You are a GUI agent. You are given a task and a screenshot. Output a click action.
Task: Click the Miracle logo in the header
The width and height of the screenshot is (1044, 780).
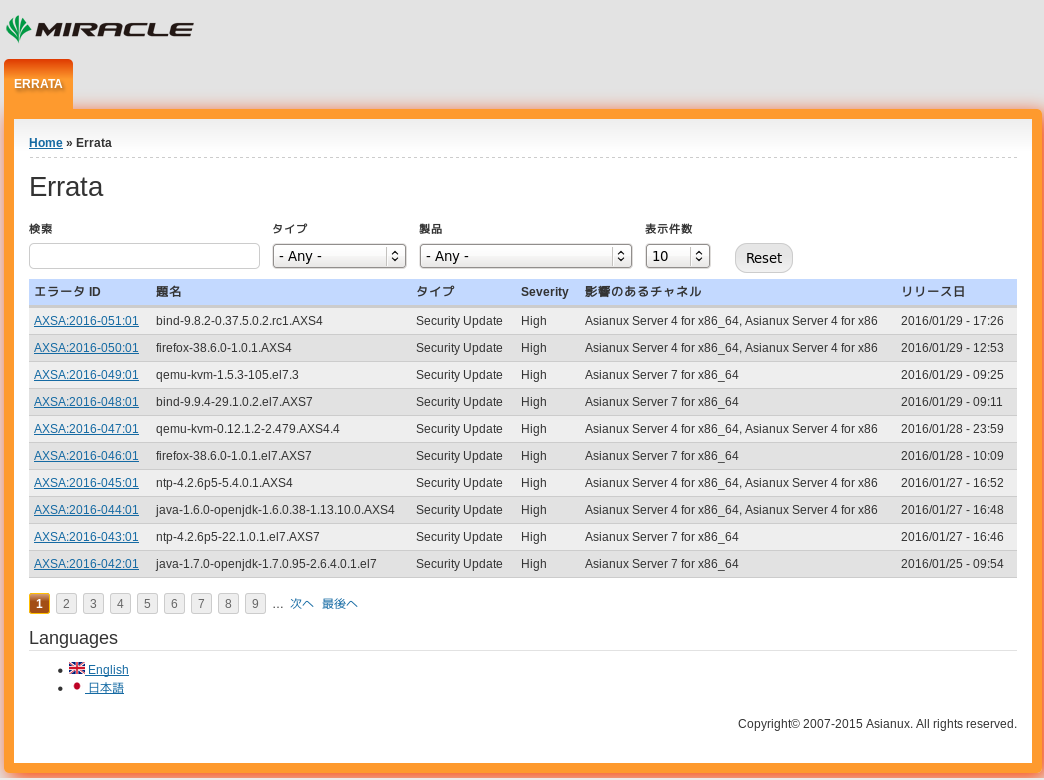click(x=100, y=29)
